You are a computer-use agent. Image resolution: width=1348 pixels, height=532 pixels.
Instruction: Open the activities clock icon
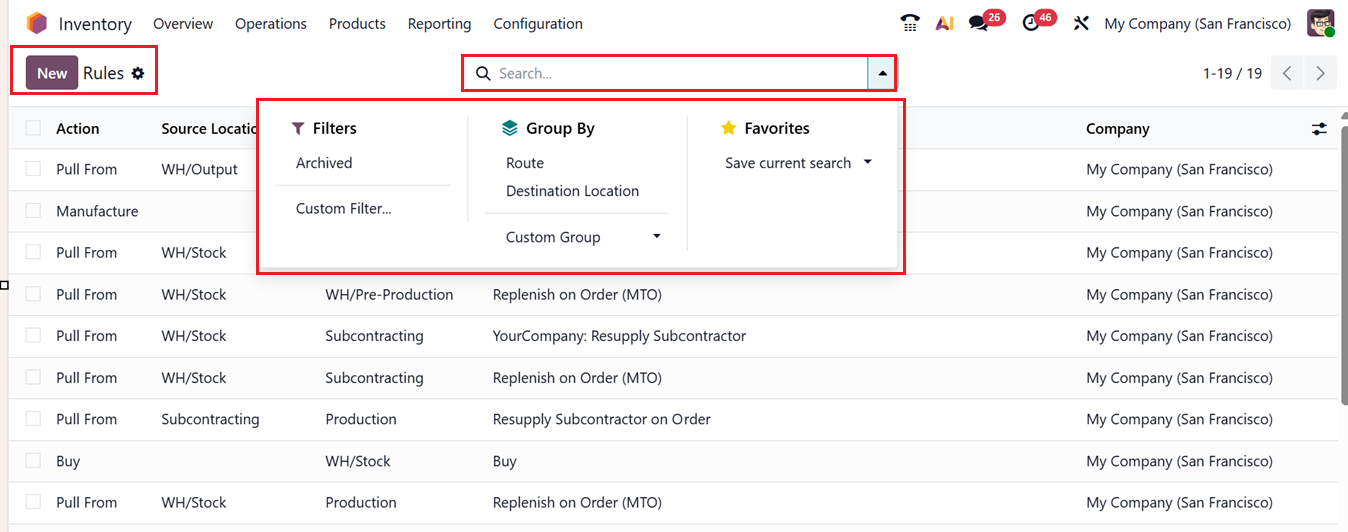pyautogui.click(x=1031, y=23)
